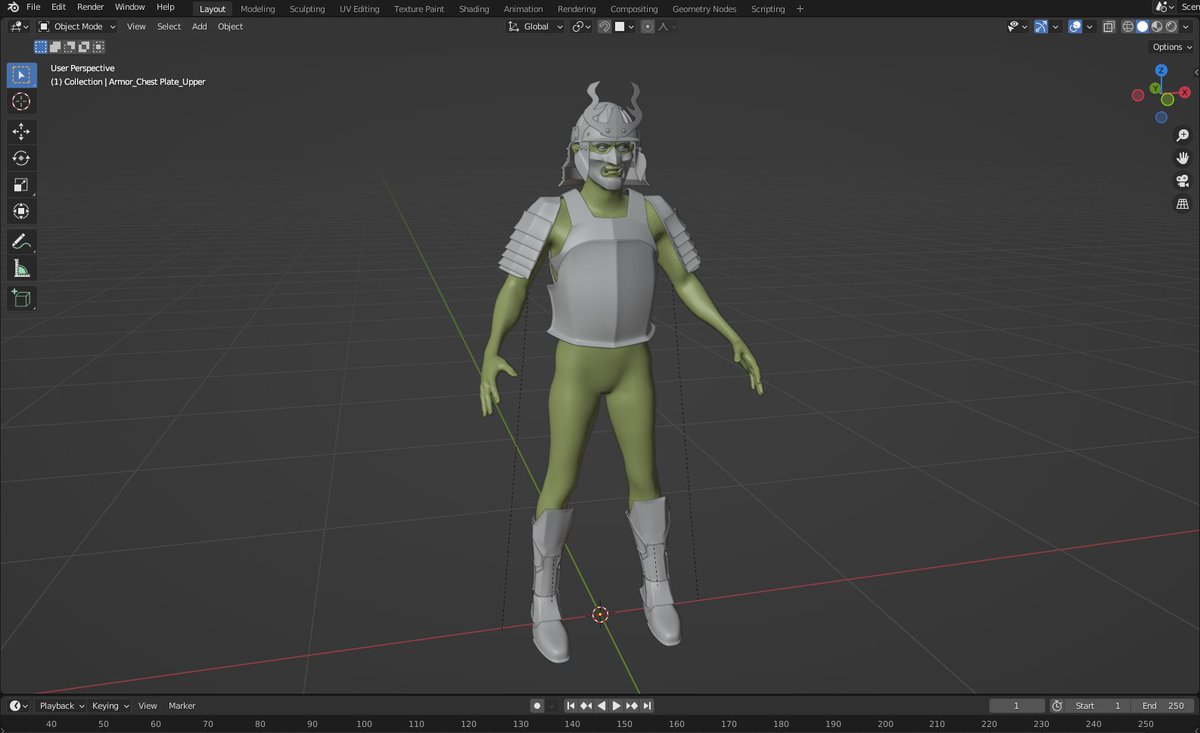1200x733 pixels.
Task: Open the Options dropdown
Action: pos(1172,47)
